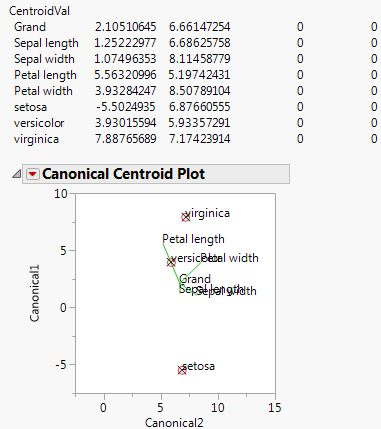Click value 6.68625758 in Sepal length row
The width and height of the screenshot is (381, 429).
(x=199, y=43)
